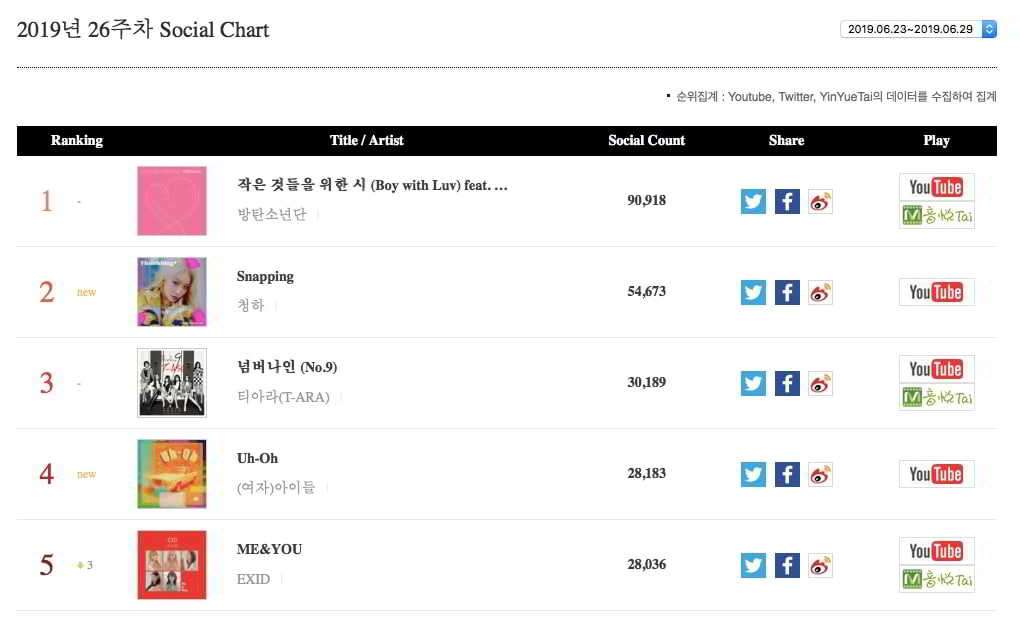1020x620 pixels.
Task: Share Uh-Oh on Twitter
Action: [753, 474]
